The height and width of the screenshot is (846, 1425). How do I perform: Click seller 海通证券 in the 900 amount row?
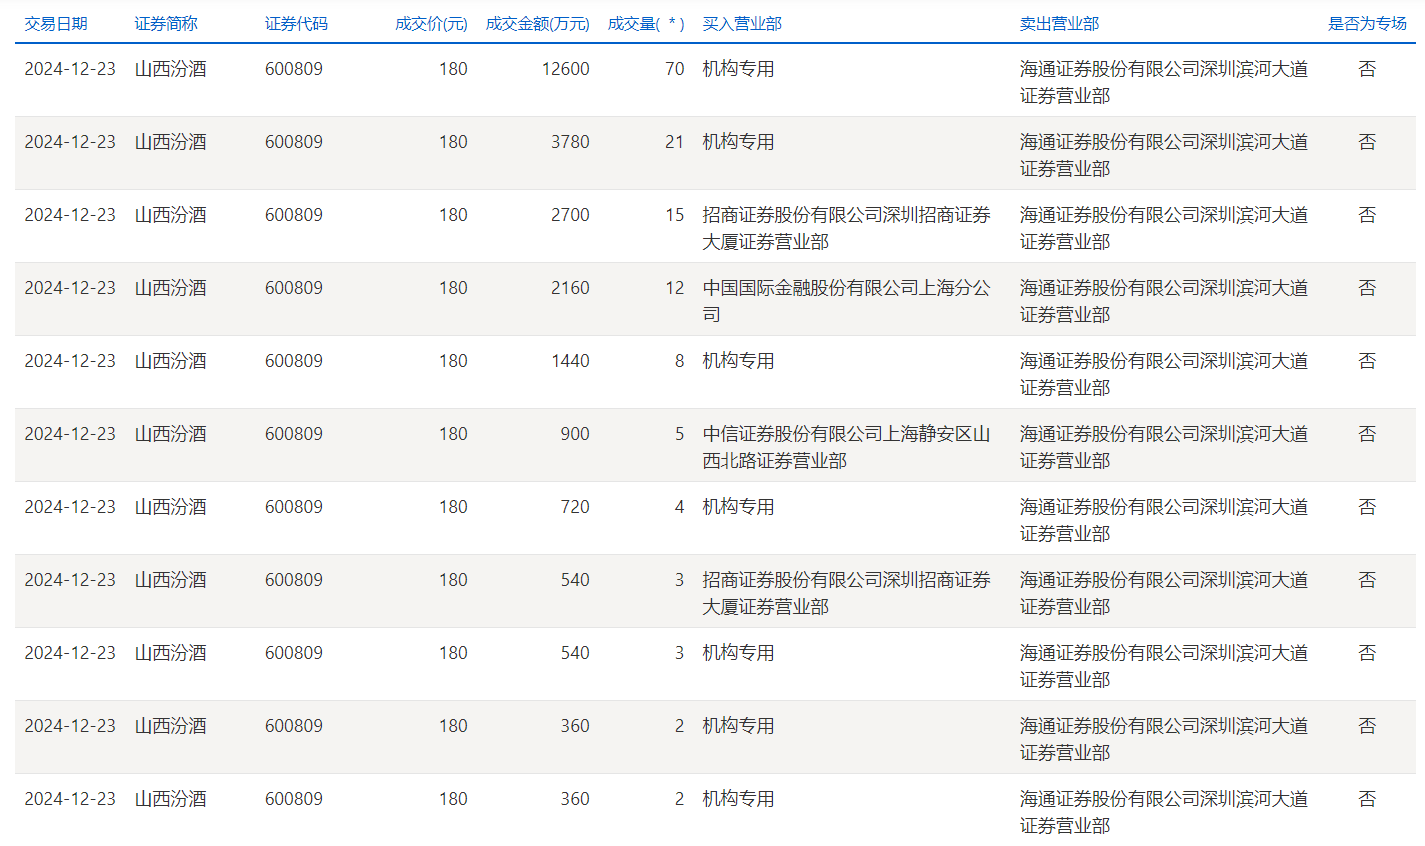tap(1164, 447)
